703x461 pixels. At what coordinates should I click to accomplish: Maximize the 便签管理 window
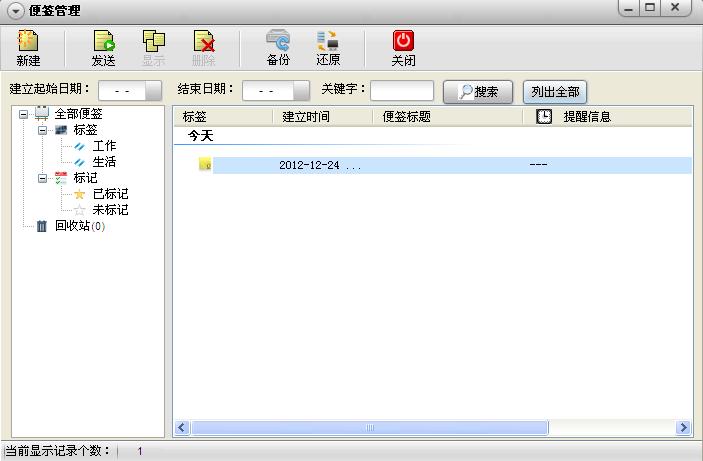click(x=650, y=8)
